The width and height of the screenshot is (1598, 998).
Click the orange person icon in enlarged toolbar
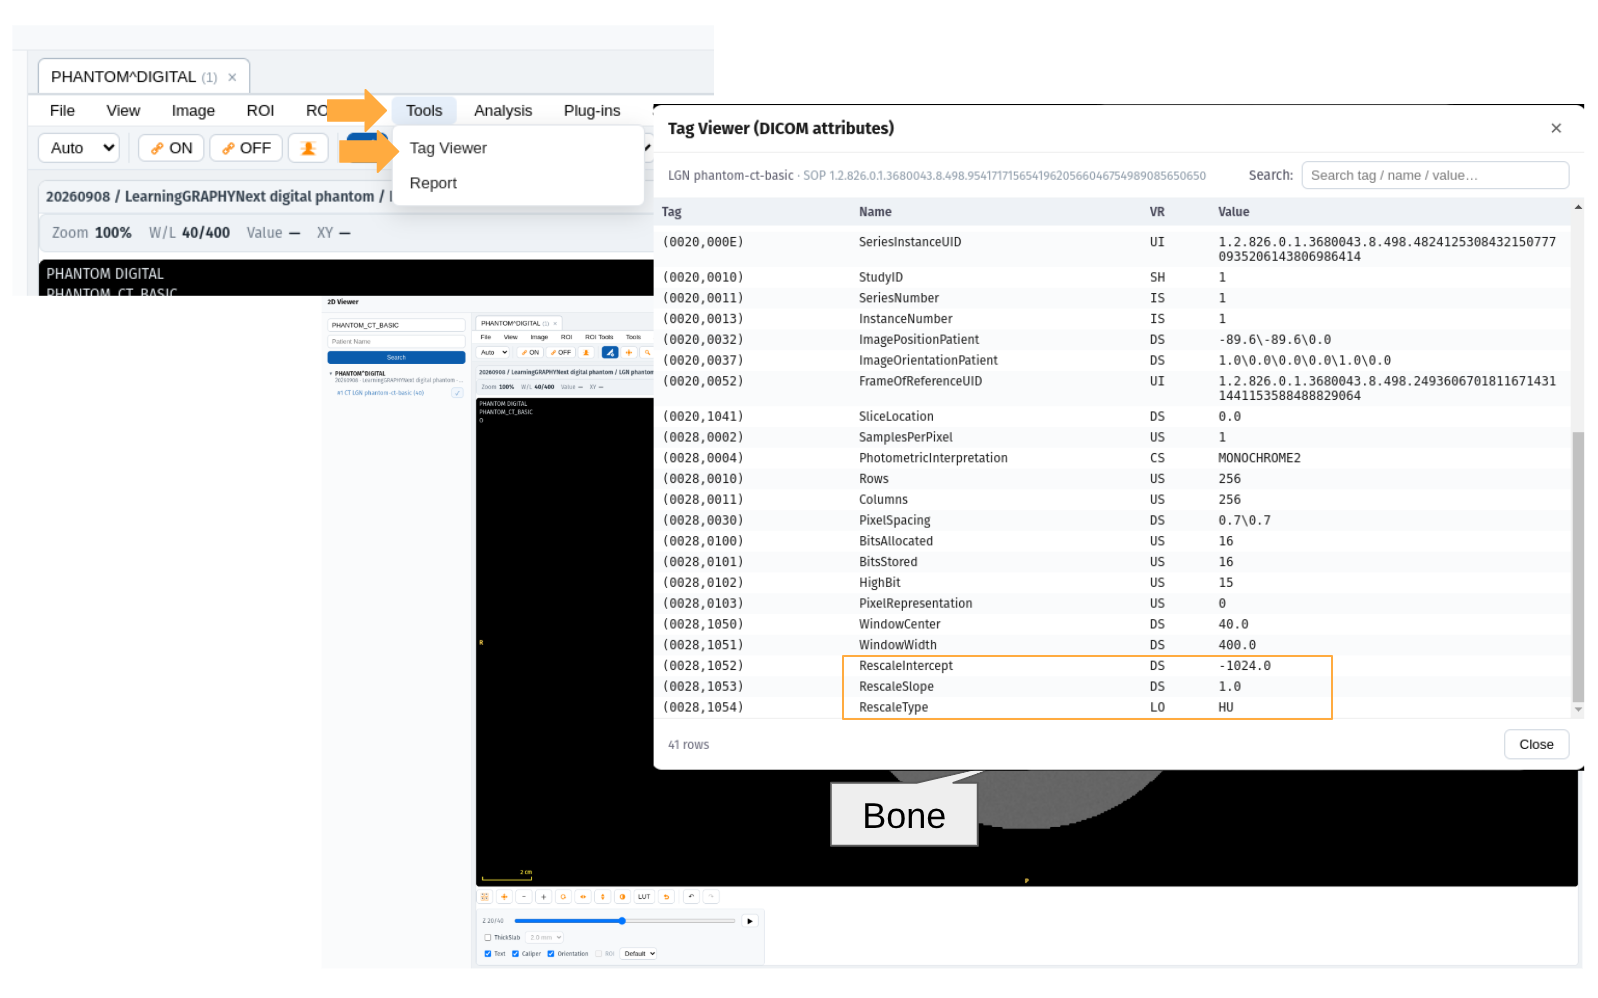309,148
